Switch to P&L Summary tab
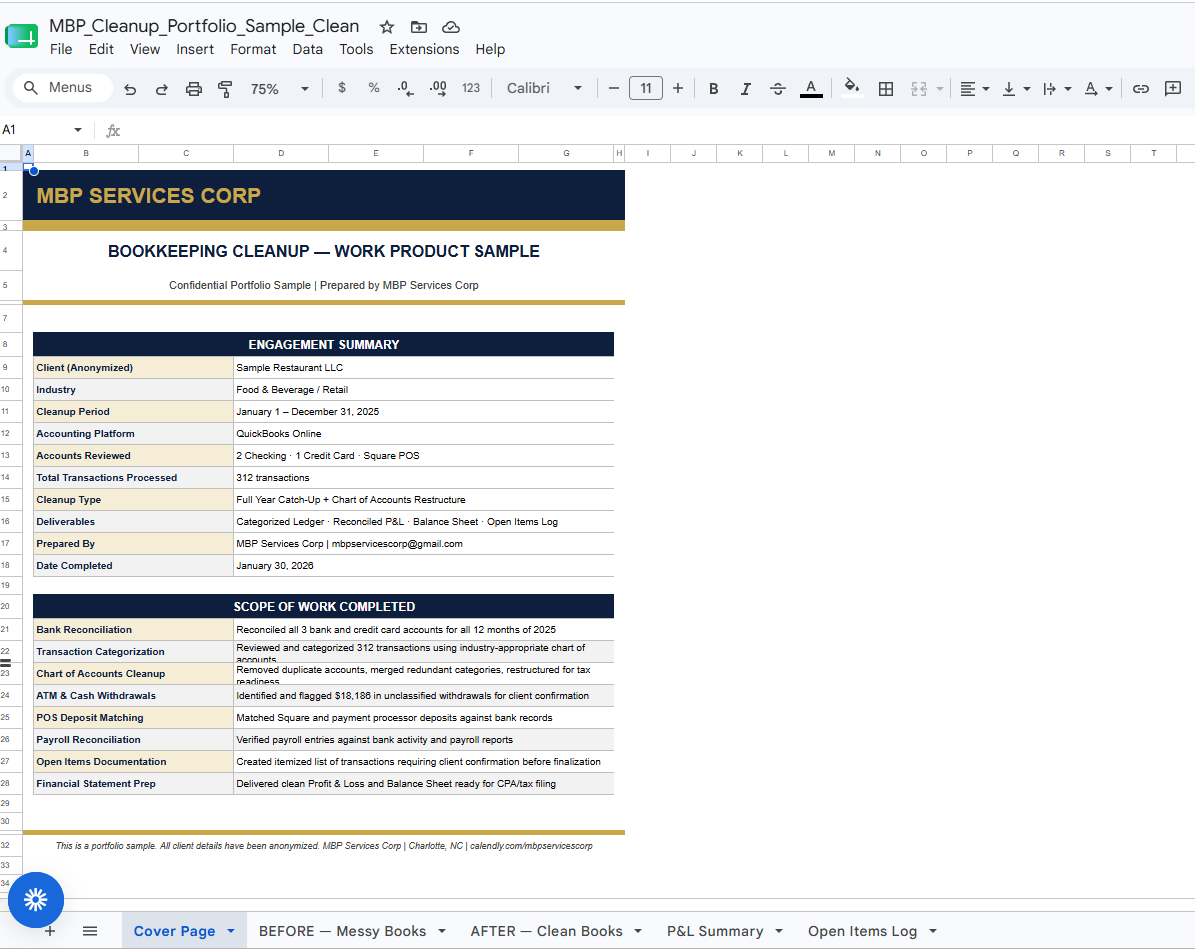This screenshot has width=1195, height=949. [x=715, y=931]
